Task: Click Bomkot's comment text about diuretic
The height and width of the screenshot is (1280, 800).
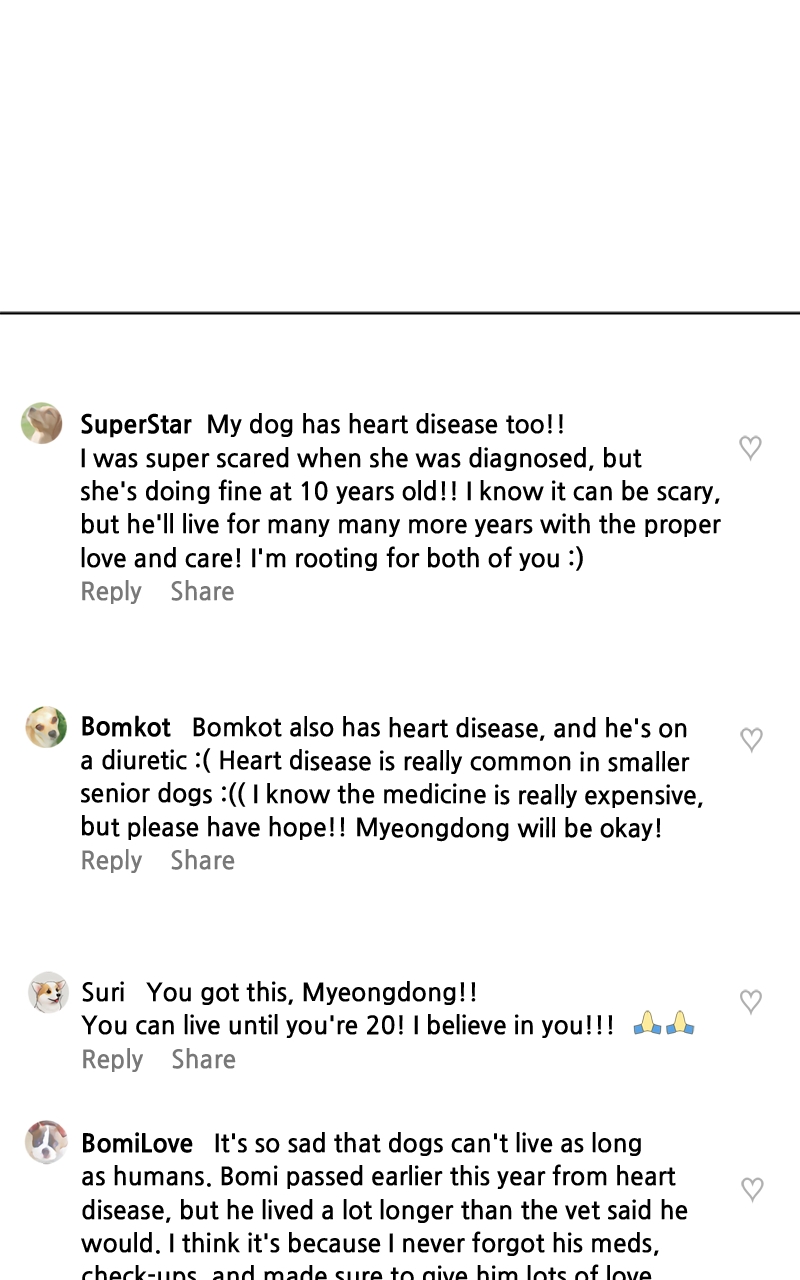Action: point(385,778)
